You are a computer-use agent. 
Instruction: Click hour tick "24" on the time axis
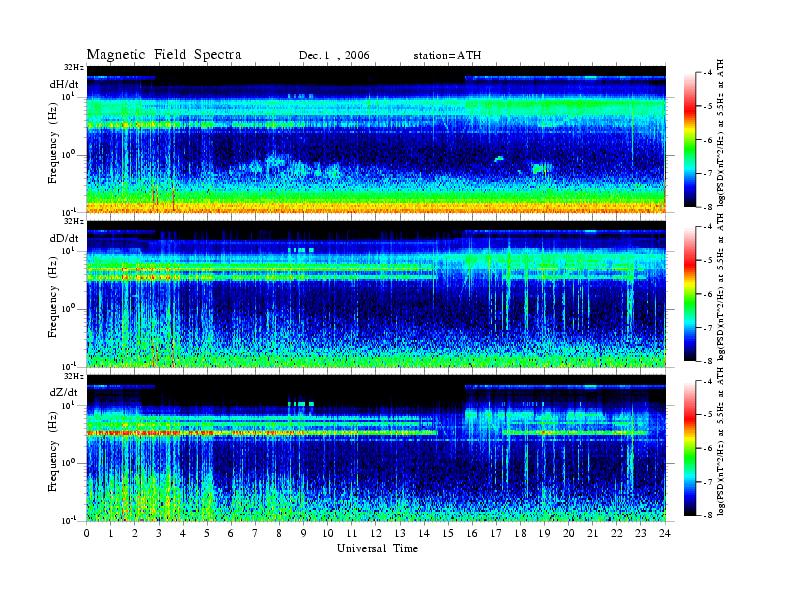click(x=665, y=533)
